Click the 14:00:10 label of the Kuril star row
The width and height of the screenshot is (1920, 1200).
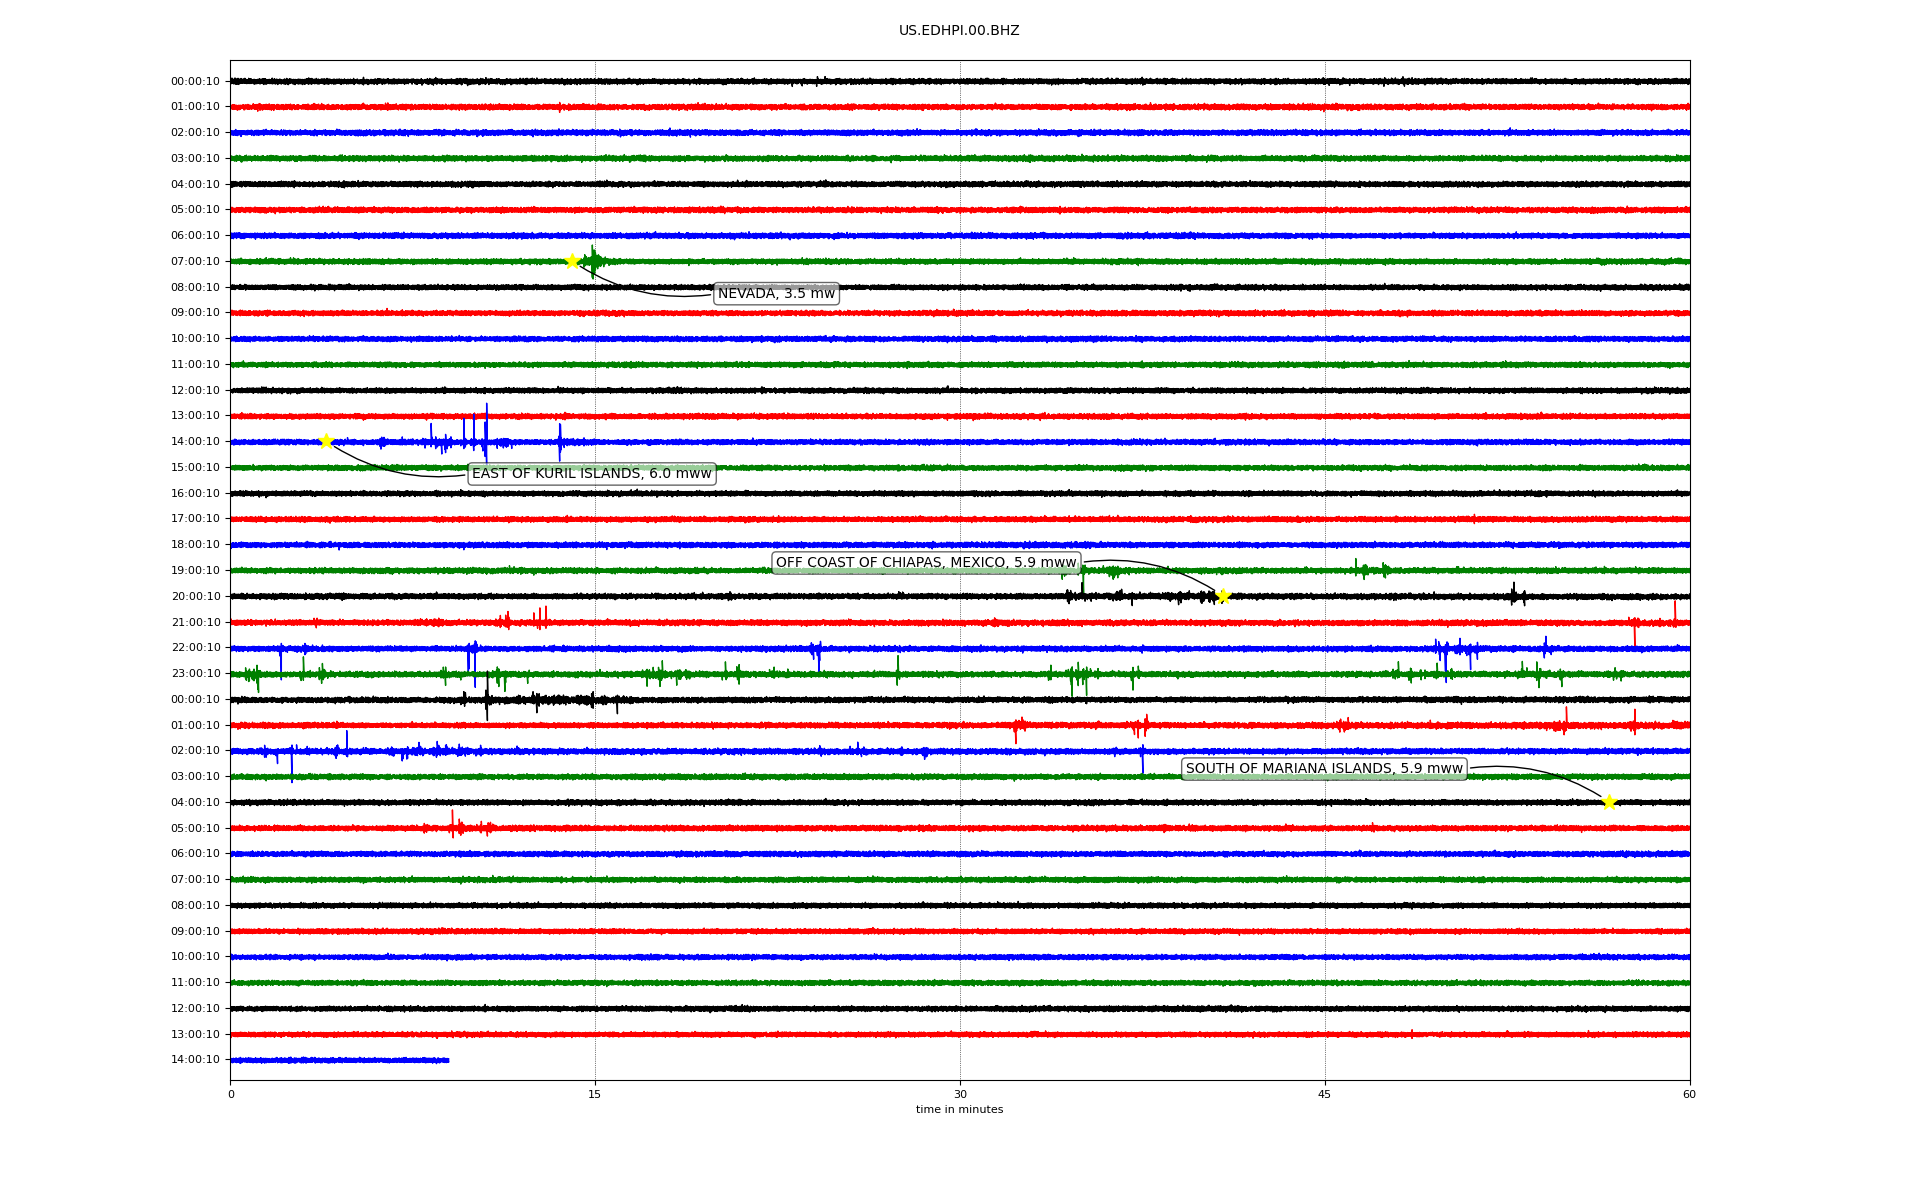coord(195,442)
